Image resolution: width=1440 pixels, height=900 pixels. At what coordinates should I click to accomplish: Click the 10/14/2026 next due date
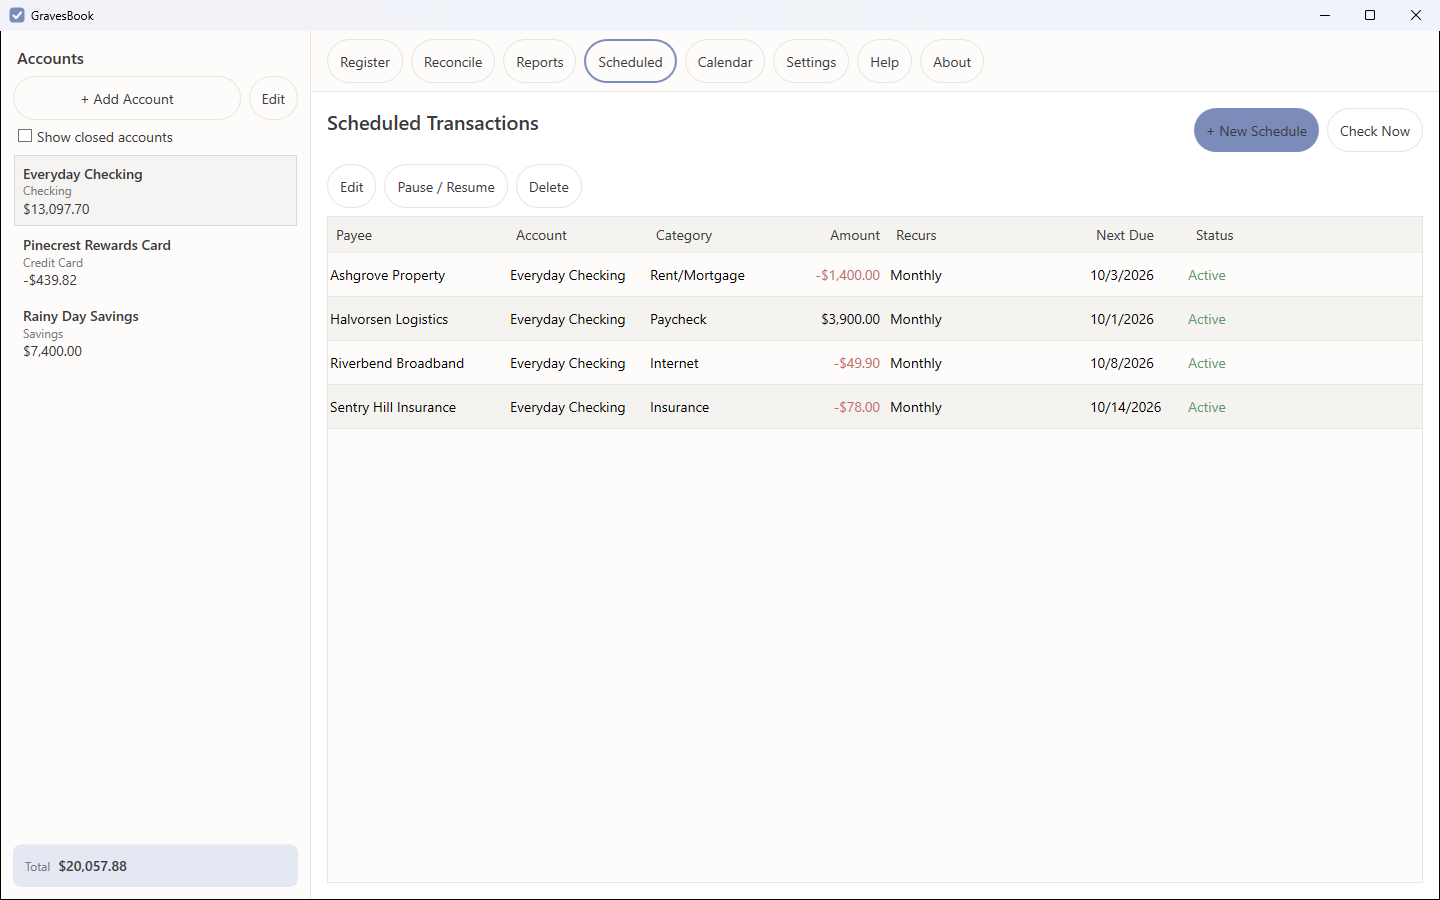[1126, 407]
